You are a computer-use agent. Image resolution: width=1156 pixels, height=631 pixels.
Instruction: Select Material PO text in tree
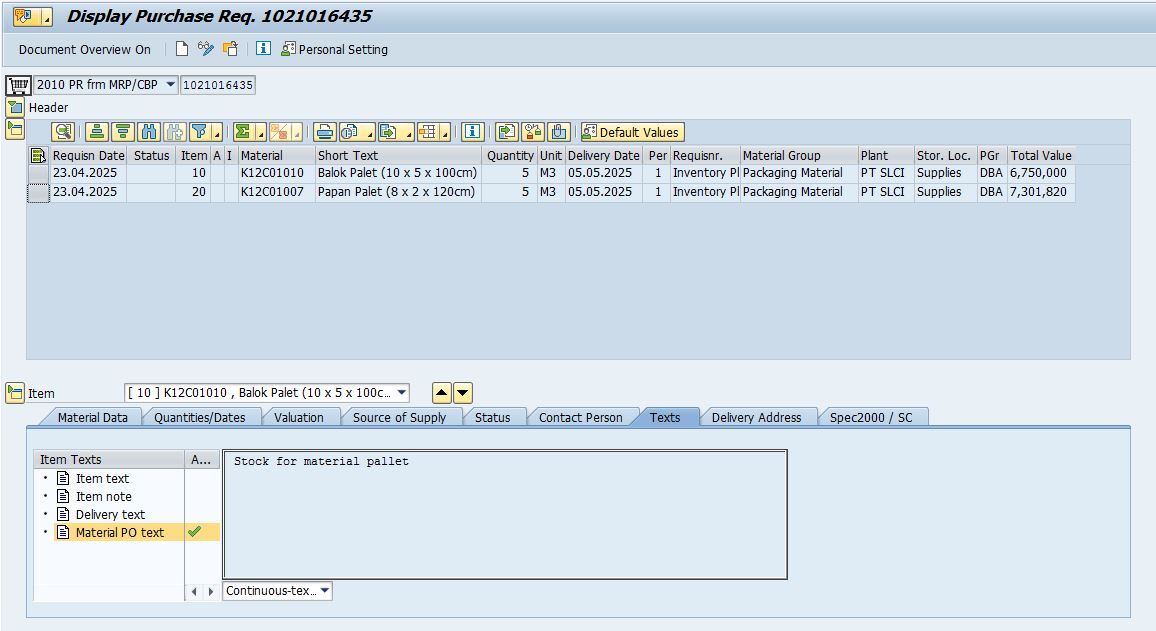point(119,532)
